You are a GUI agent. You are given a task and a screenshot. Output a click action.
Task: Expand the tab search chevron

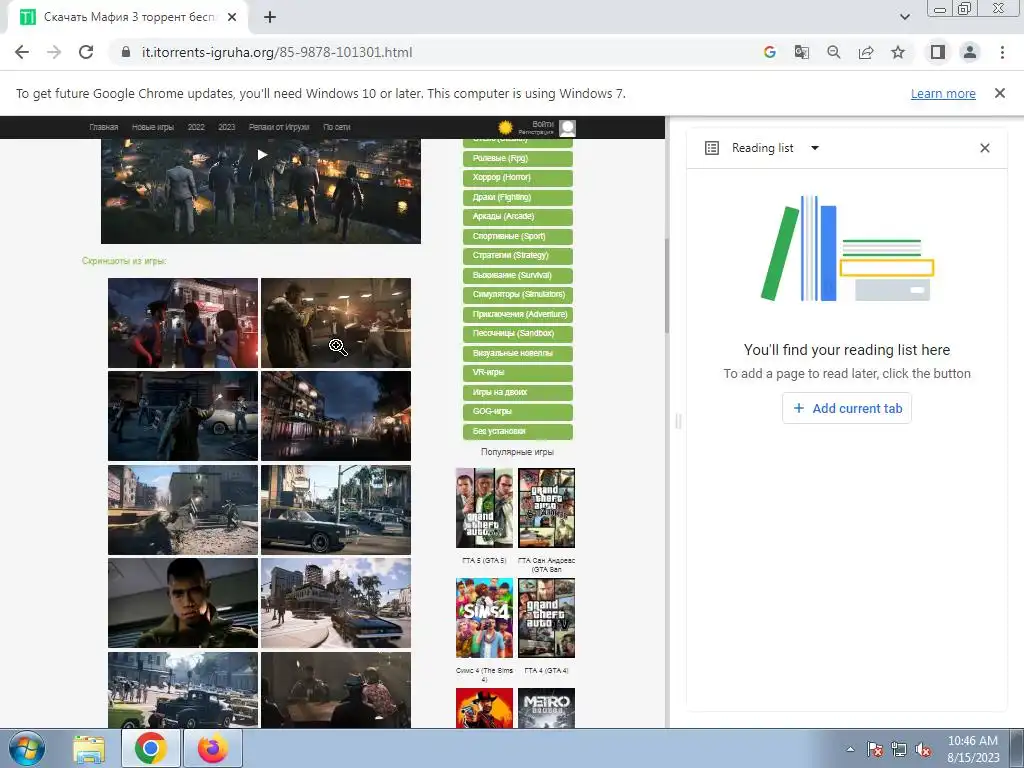pos(904,18)
